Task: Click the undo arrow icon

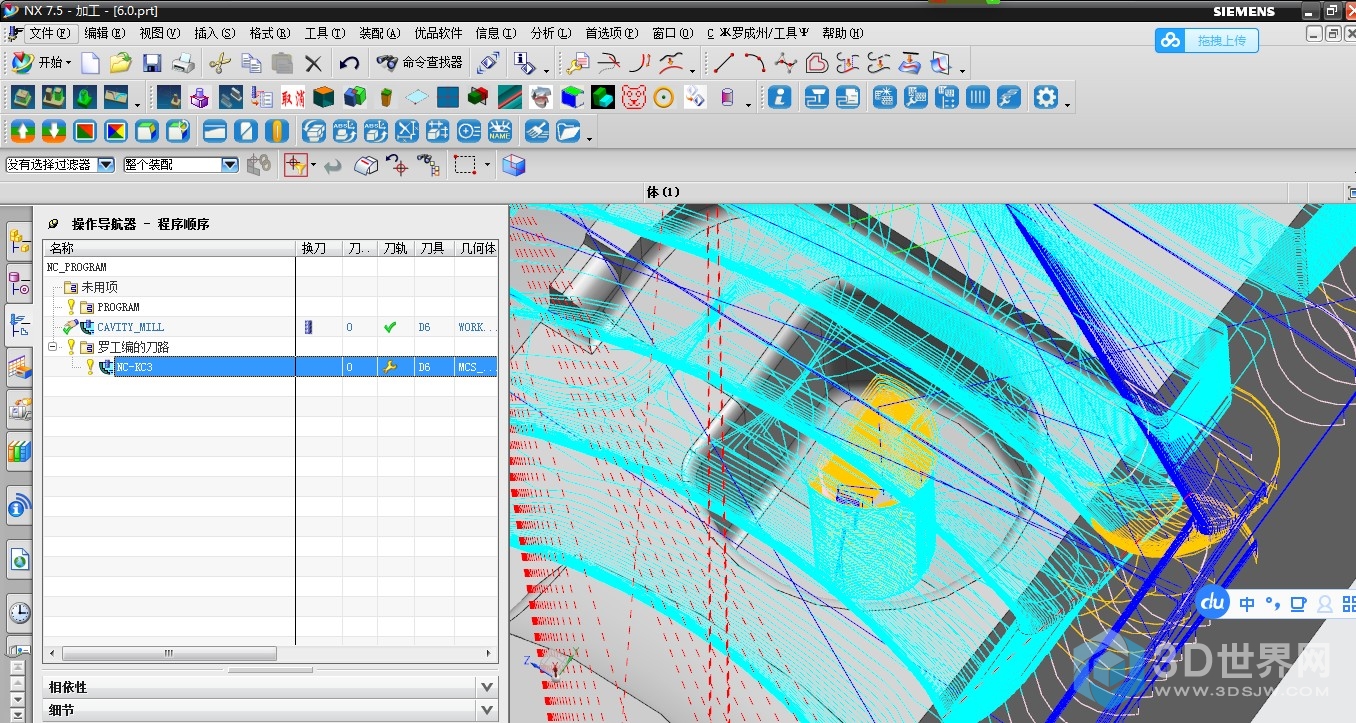Action: pyautogui.click(x=349, y=63)
